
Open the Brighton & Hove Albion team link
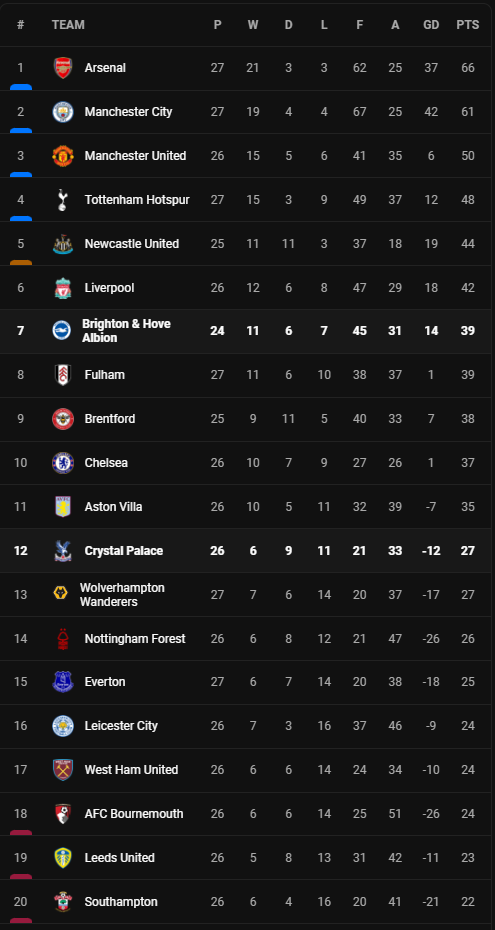coord(126,331)
